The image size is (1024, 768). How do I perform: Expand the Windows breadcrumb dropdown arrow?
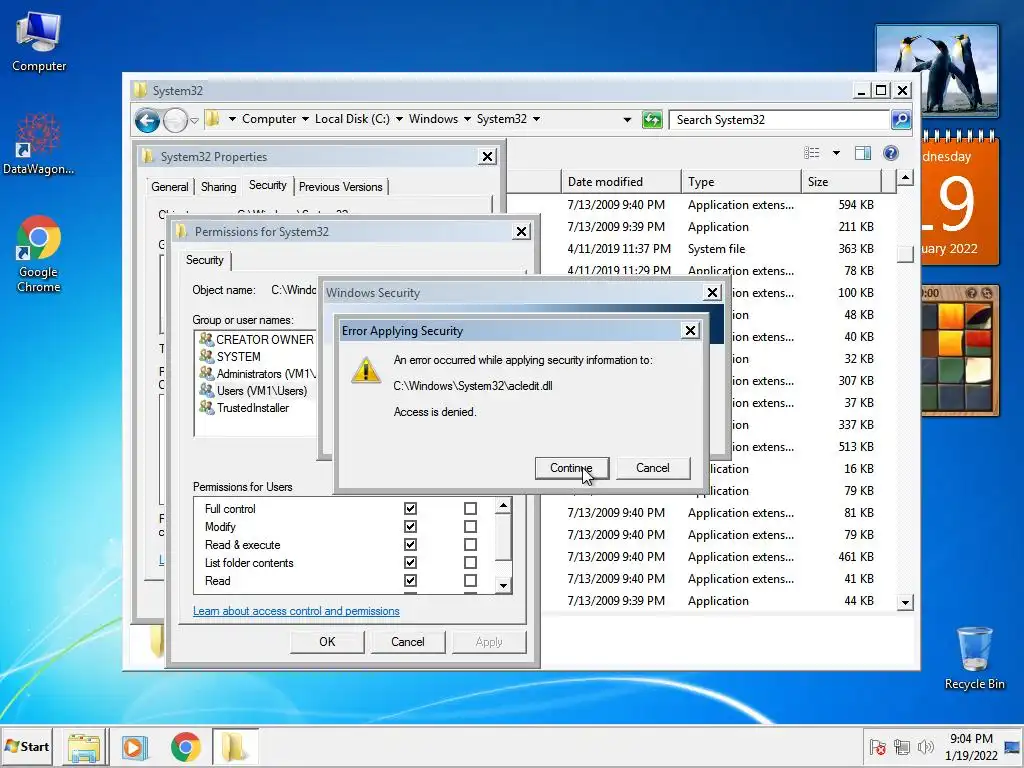[467, 120]
